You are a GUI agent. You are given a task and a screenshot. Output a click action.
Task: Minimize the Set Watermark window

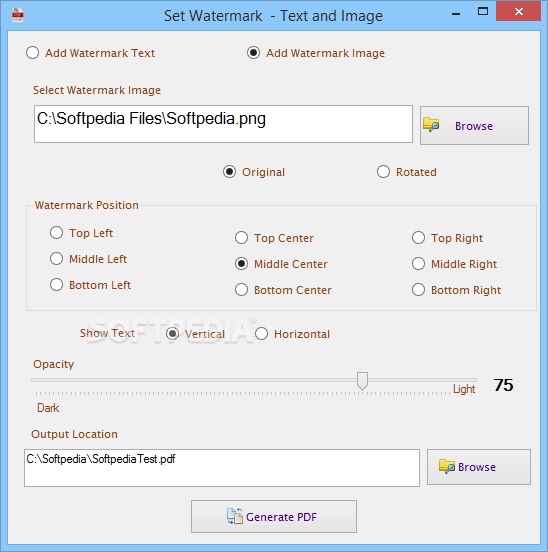click(x=456, y=13)
